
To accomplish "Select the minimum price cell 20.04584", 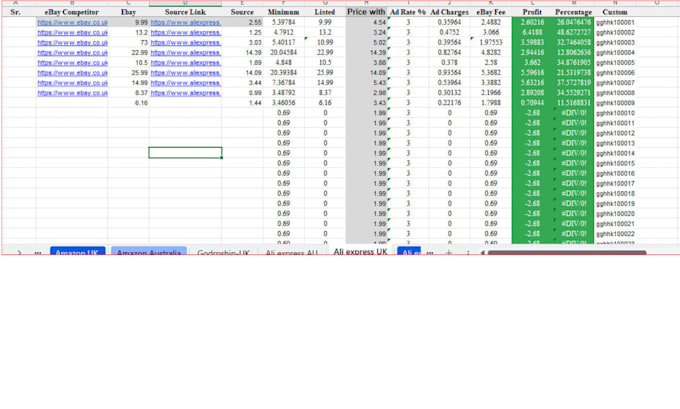I will pyautogui.click(x=284, y=52).
